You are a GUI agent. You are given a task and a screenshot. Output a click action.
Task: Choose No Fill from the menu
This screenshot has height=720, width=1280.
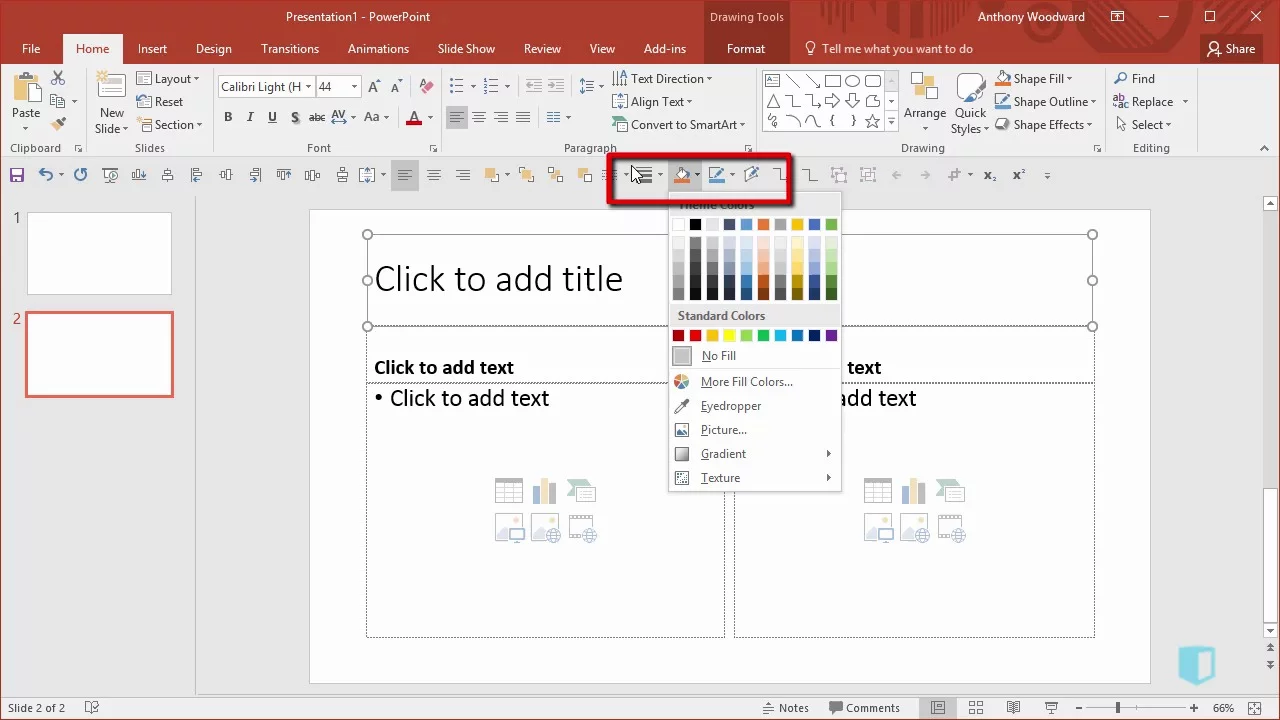pos(754,356)
